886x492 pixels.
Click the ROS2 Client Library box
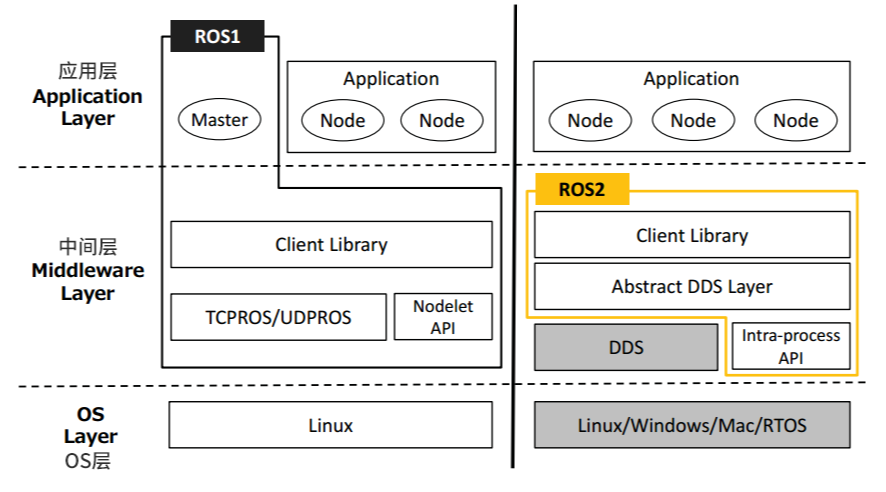[692, 235]
